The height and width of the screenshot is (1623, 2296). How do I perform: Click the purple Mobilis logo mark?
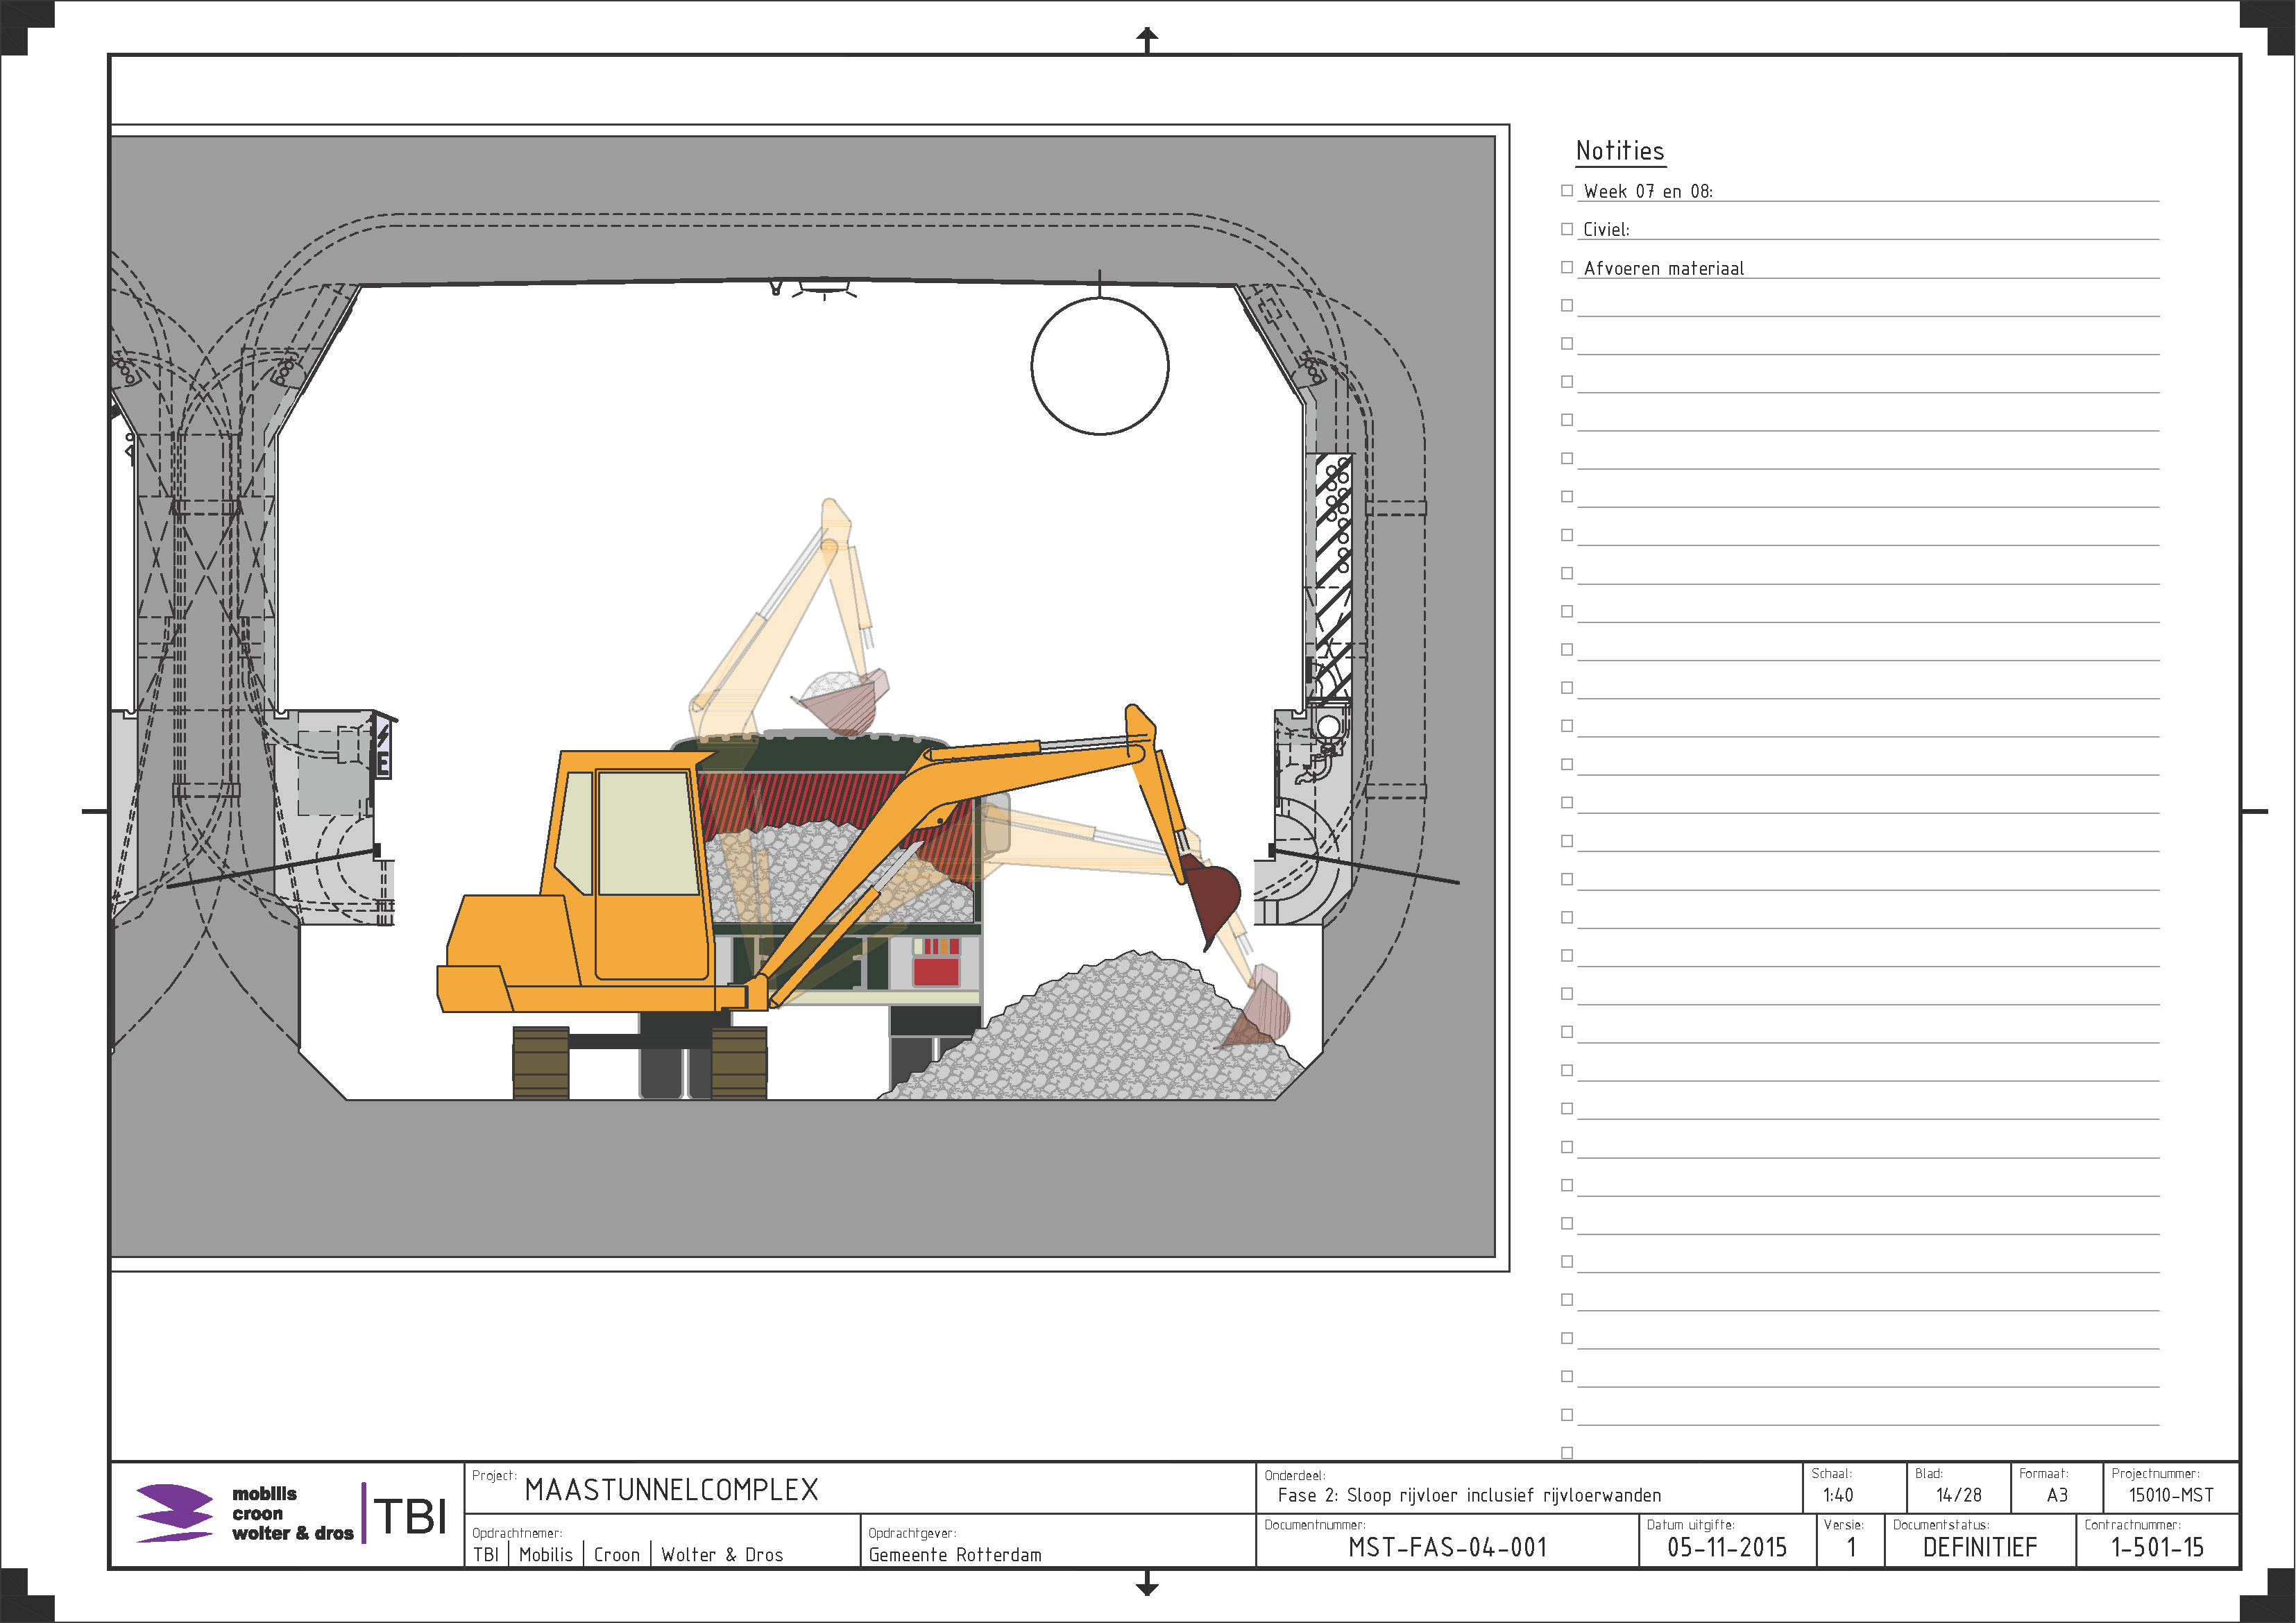[x=174, y=1513]
